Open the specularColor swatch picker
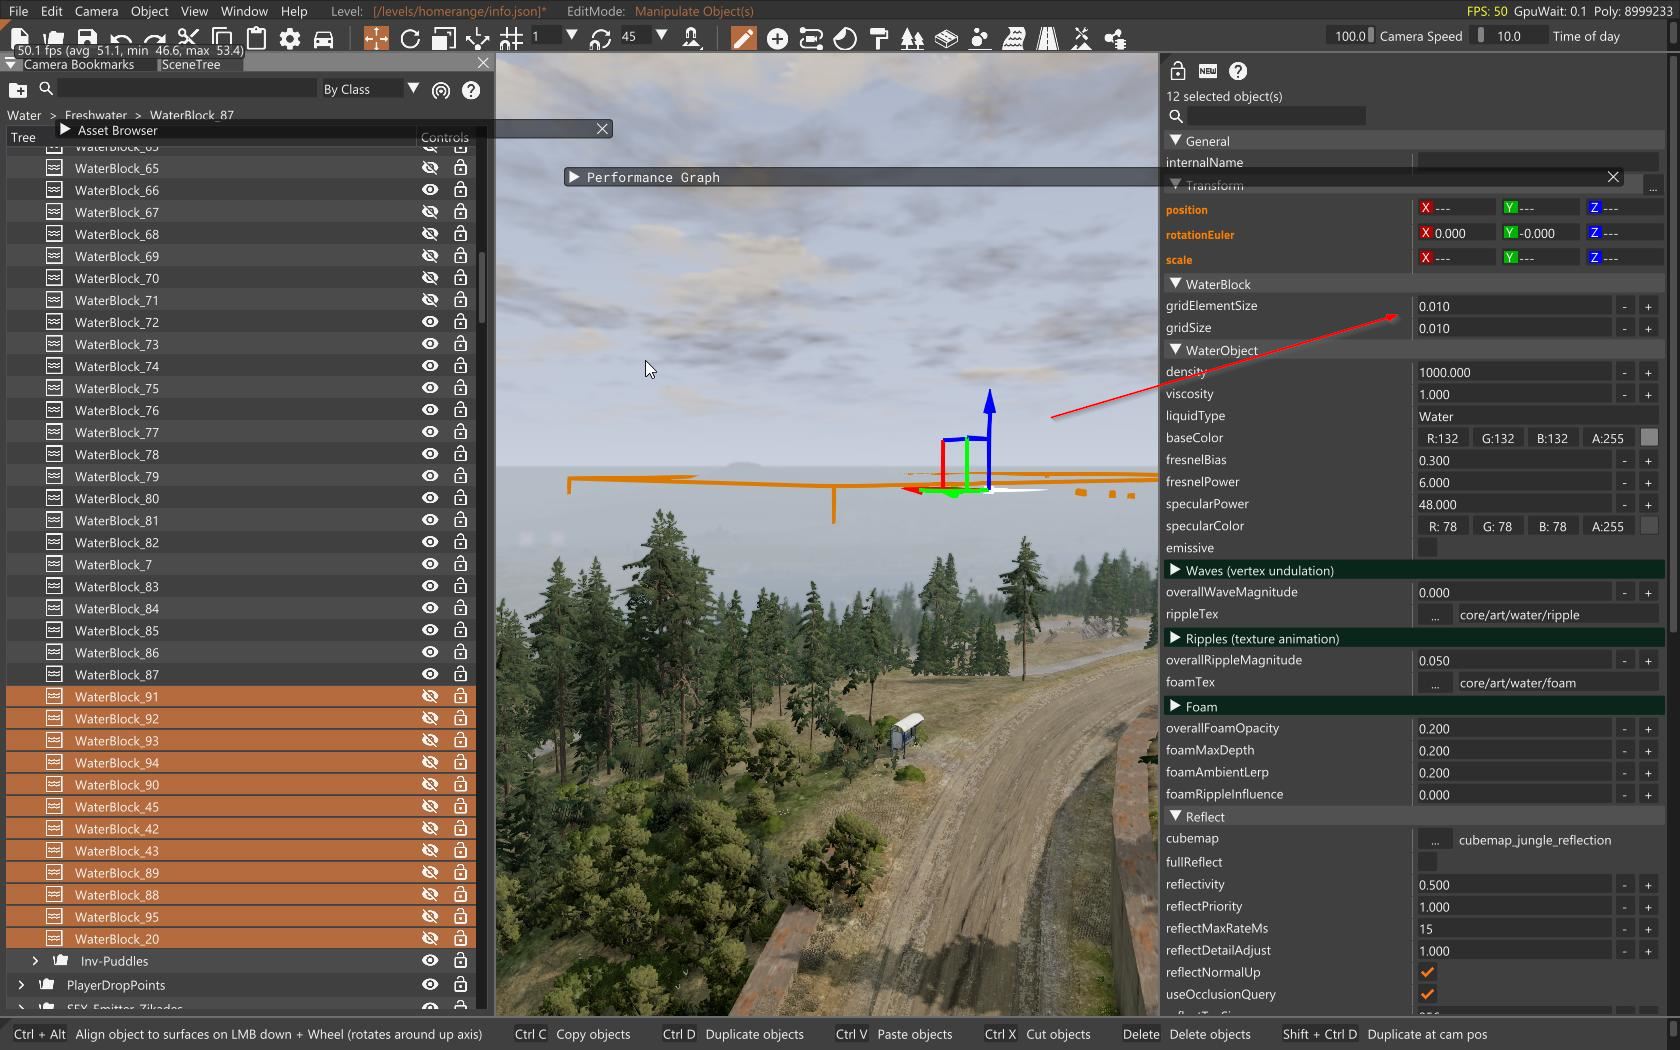Screen dimensions: 1680x1050 [x=1649, y=526]
